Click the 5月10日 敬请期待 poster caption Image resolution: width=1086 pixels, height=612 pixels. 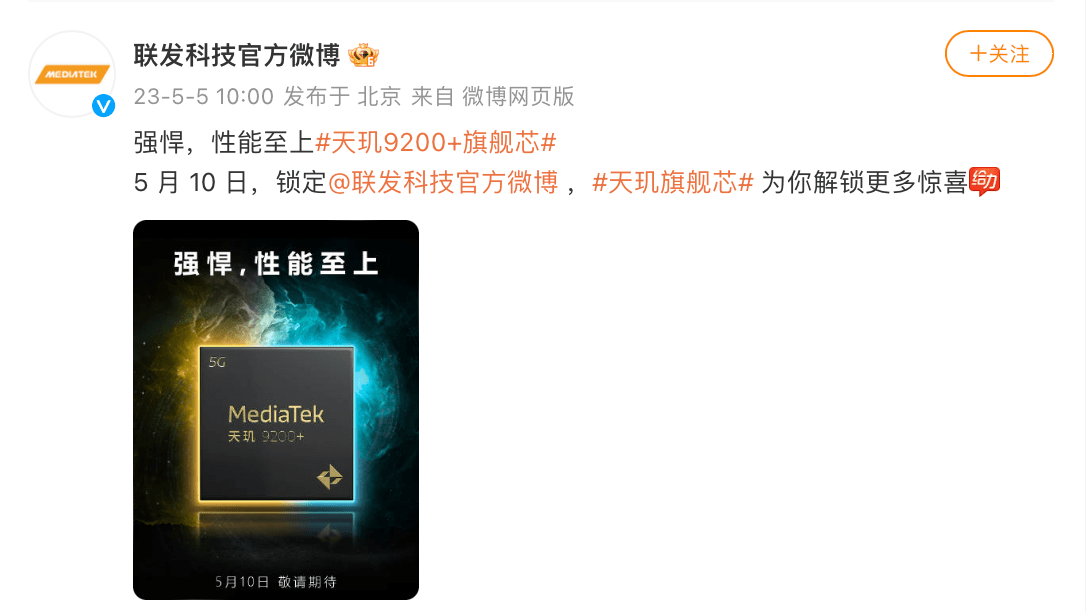276,582
